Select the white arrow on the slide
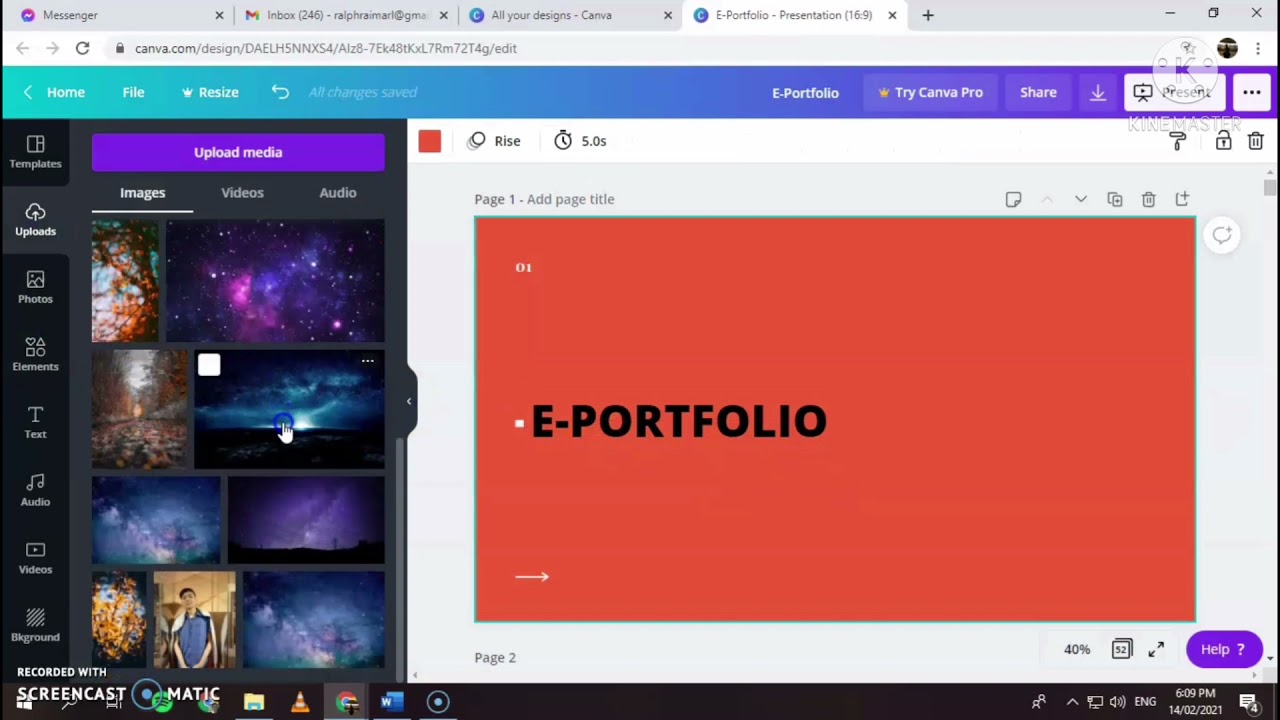This screenshot has height=720, width=1280. click(532, 576)
